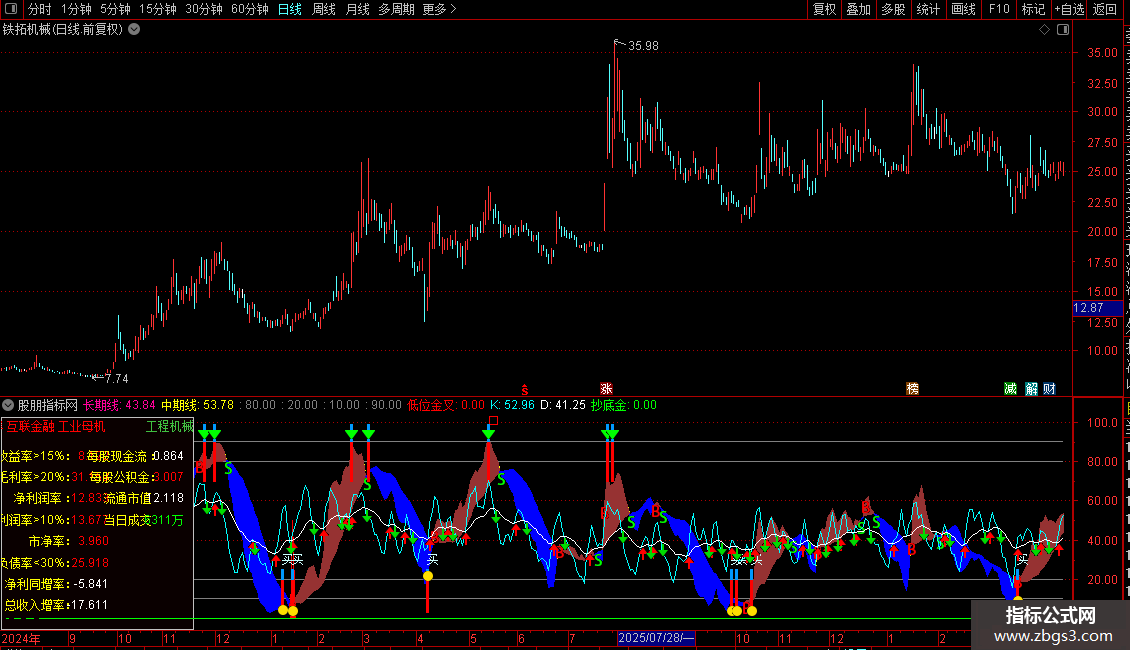Click the 100.0 indicator axis label
1130x650 pixels.
(x=1103, y=423)
